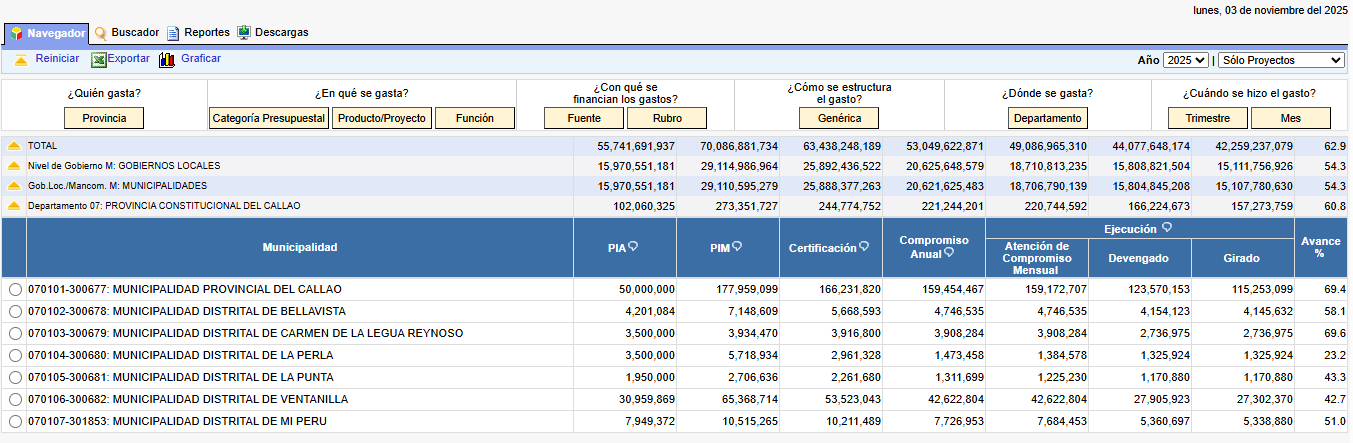Viewport: 1353px width, 443px height.
Task: Collapse the Departamento 07 Callao row arrow
Action: [14, 206]
